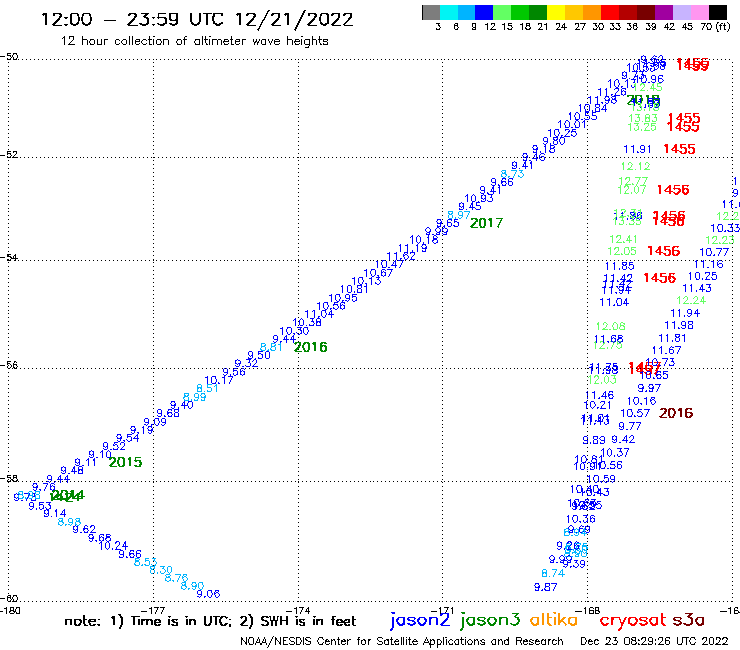Viewport: 740px width, 650px height.
Task: Click the green wave height value '12.24'
Action: coord(691,300)
